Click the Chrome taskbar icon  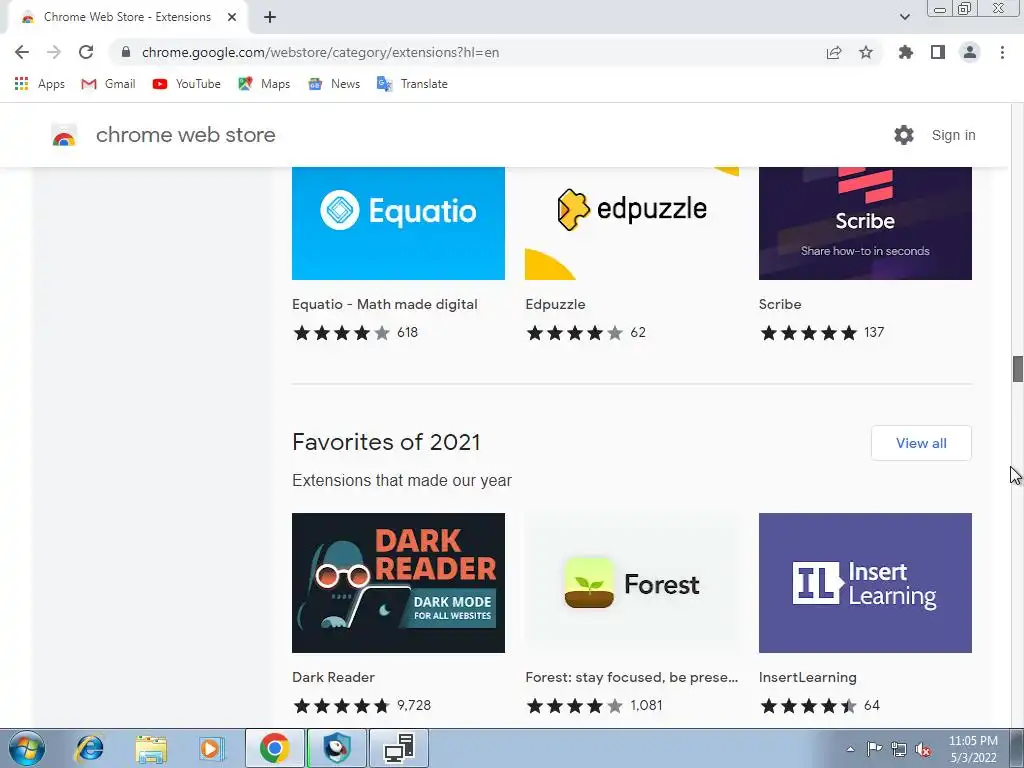[x=275, y=748]
